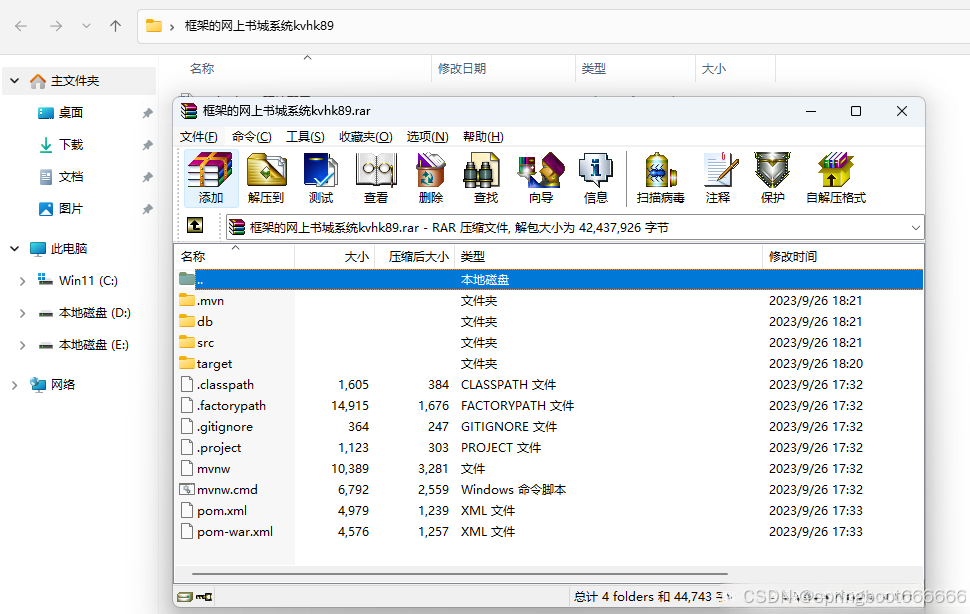
Task: Open archive Info (信息) icon
Action: click(x=596, y=178)
